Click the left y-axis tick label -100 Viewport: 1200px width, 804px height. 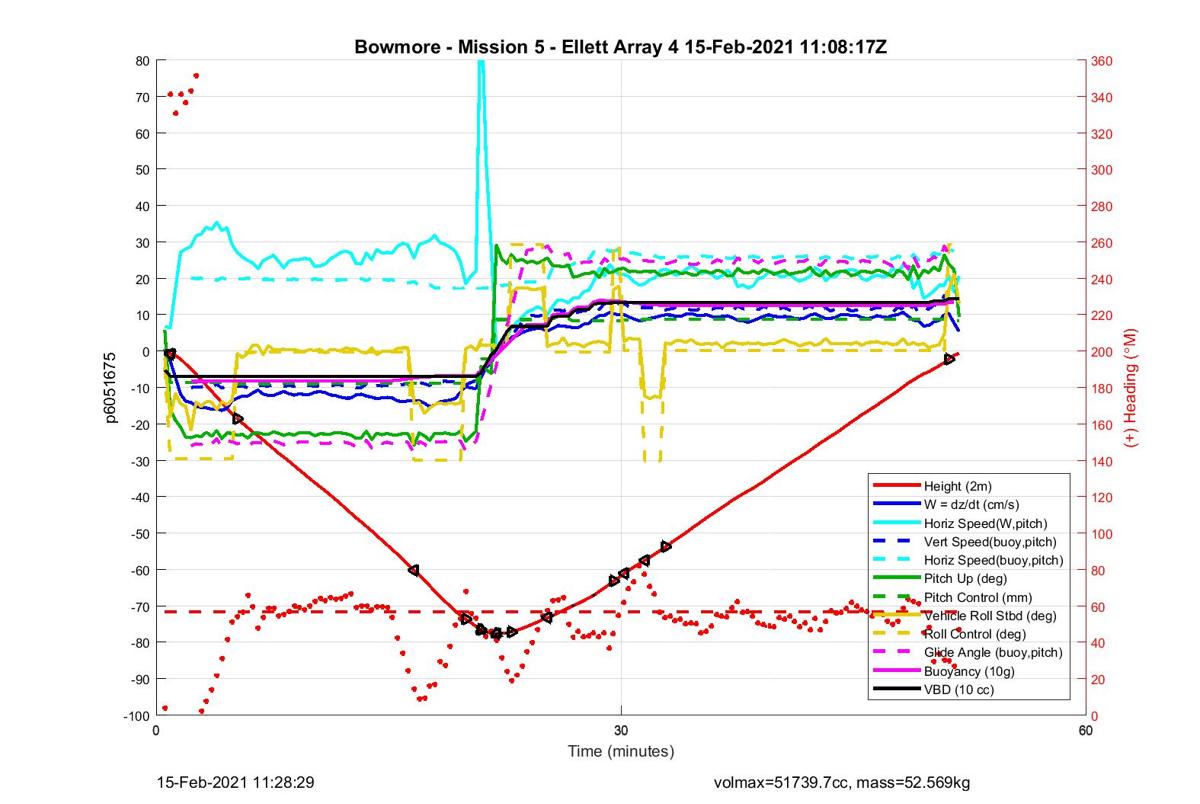[x=135, y=715]
